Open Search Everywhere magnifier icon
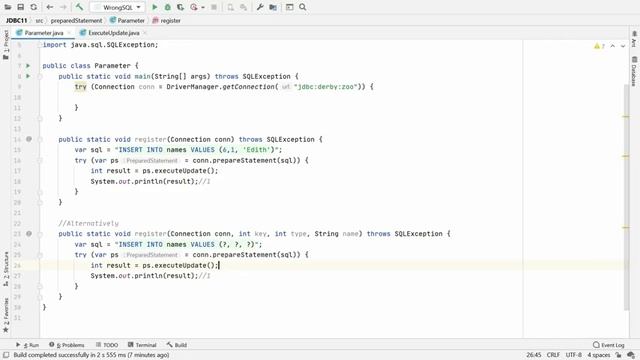640x360 pixels. tap(302, 7)
